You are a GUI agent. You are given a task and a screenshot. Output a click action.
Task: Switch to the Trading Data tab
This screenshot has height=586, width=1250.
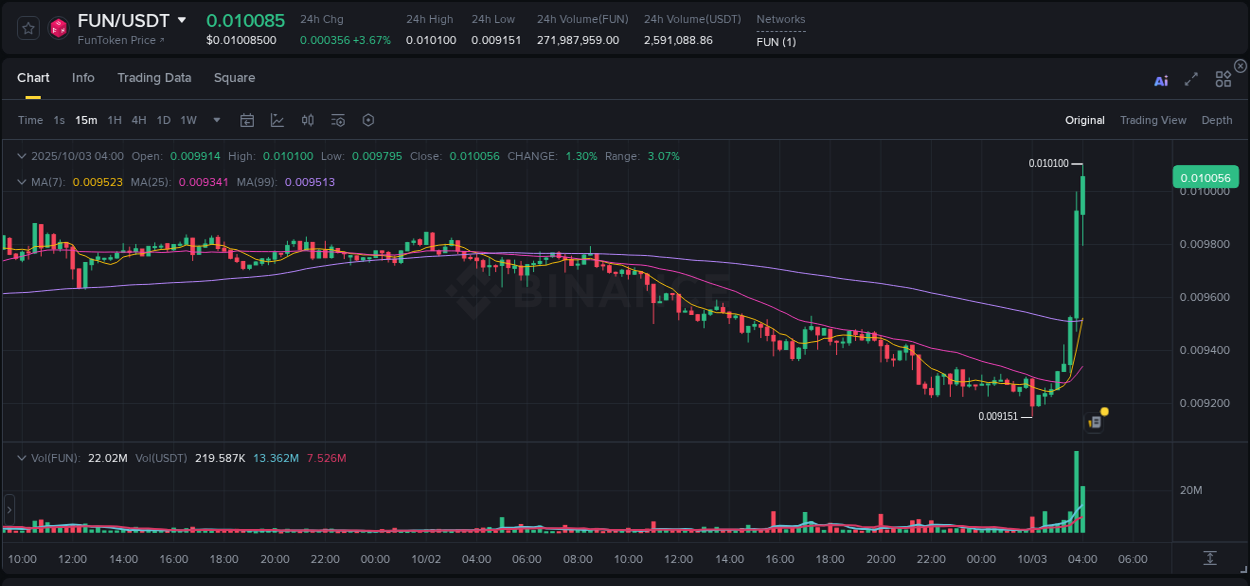154,77
